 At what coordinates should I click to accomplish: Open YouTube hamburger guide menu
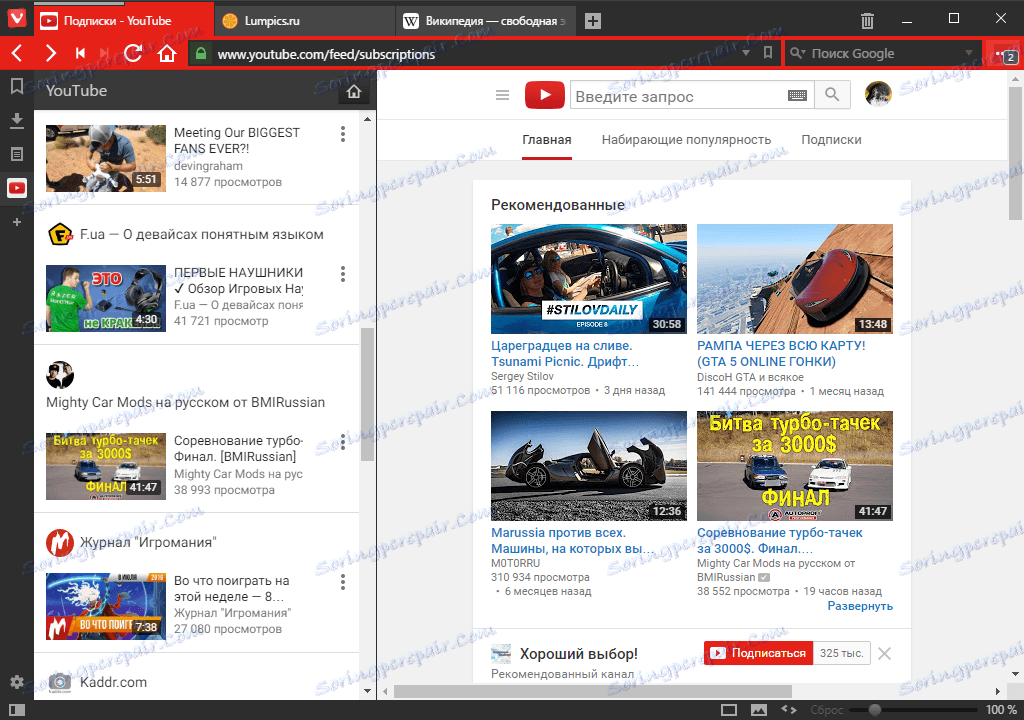(x=502, y=95)
